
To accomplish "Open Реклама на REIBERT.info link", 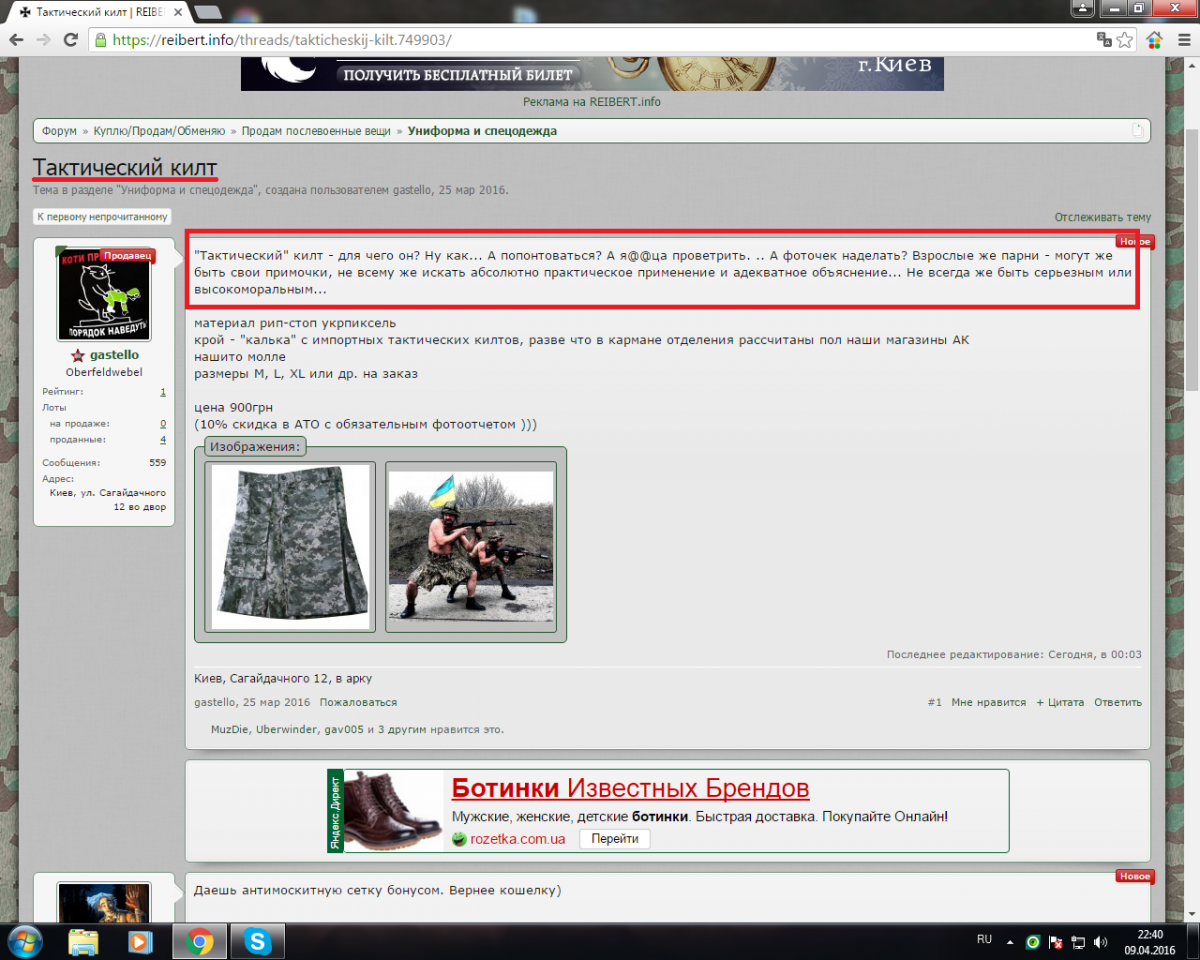I will pyautogui.click(x=592, y=101).
